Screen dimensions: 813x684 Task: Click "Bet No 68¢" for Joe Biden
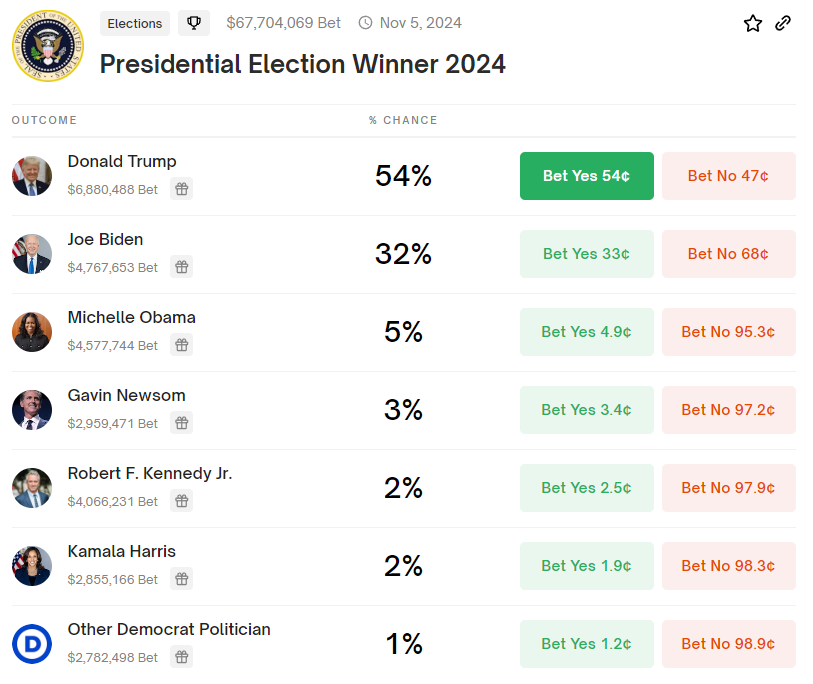[x=729, y=254]
